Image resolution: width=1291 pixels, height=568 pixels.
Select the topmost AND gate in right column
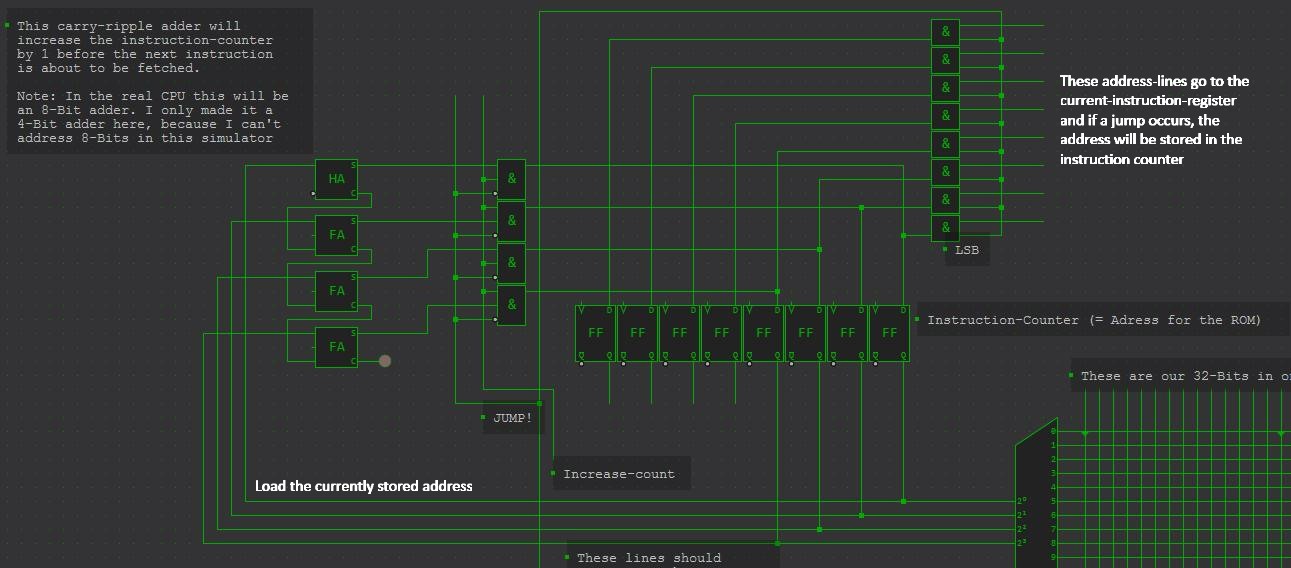pyautogui.click(x=945, y=32)
